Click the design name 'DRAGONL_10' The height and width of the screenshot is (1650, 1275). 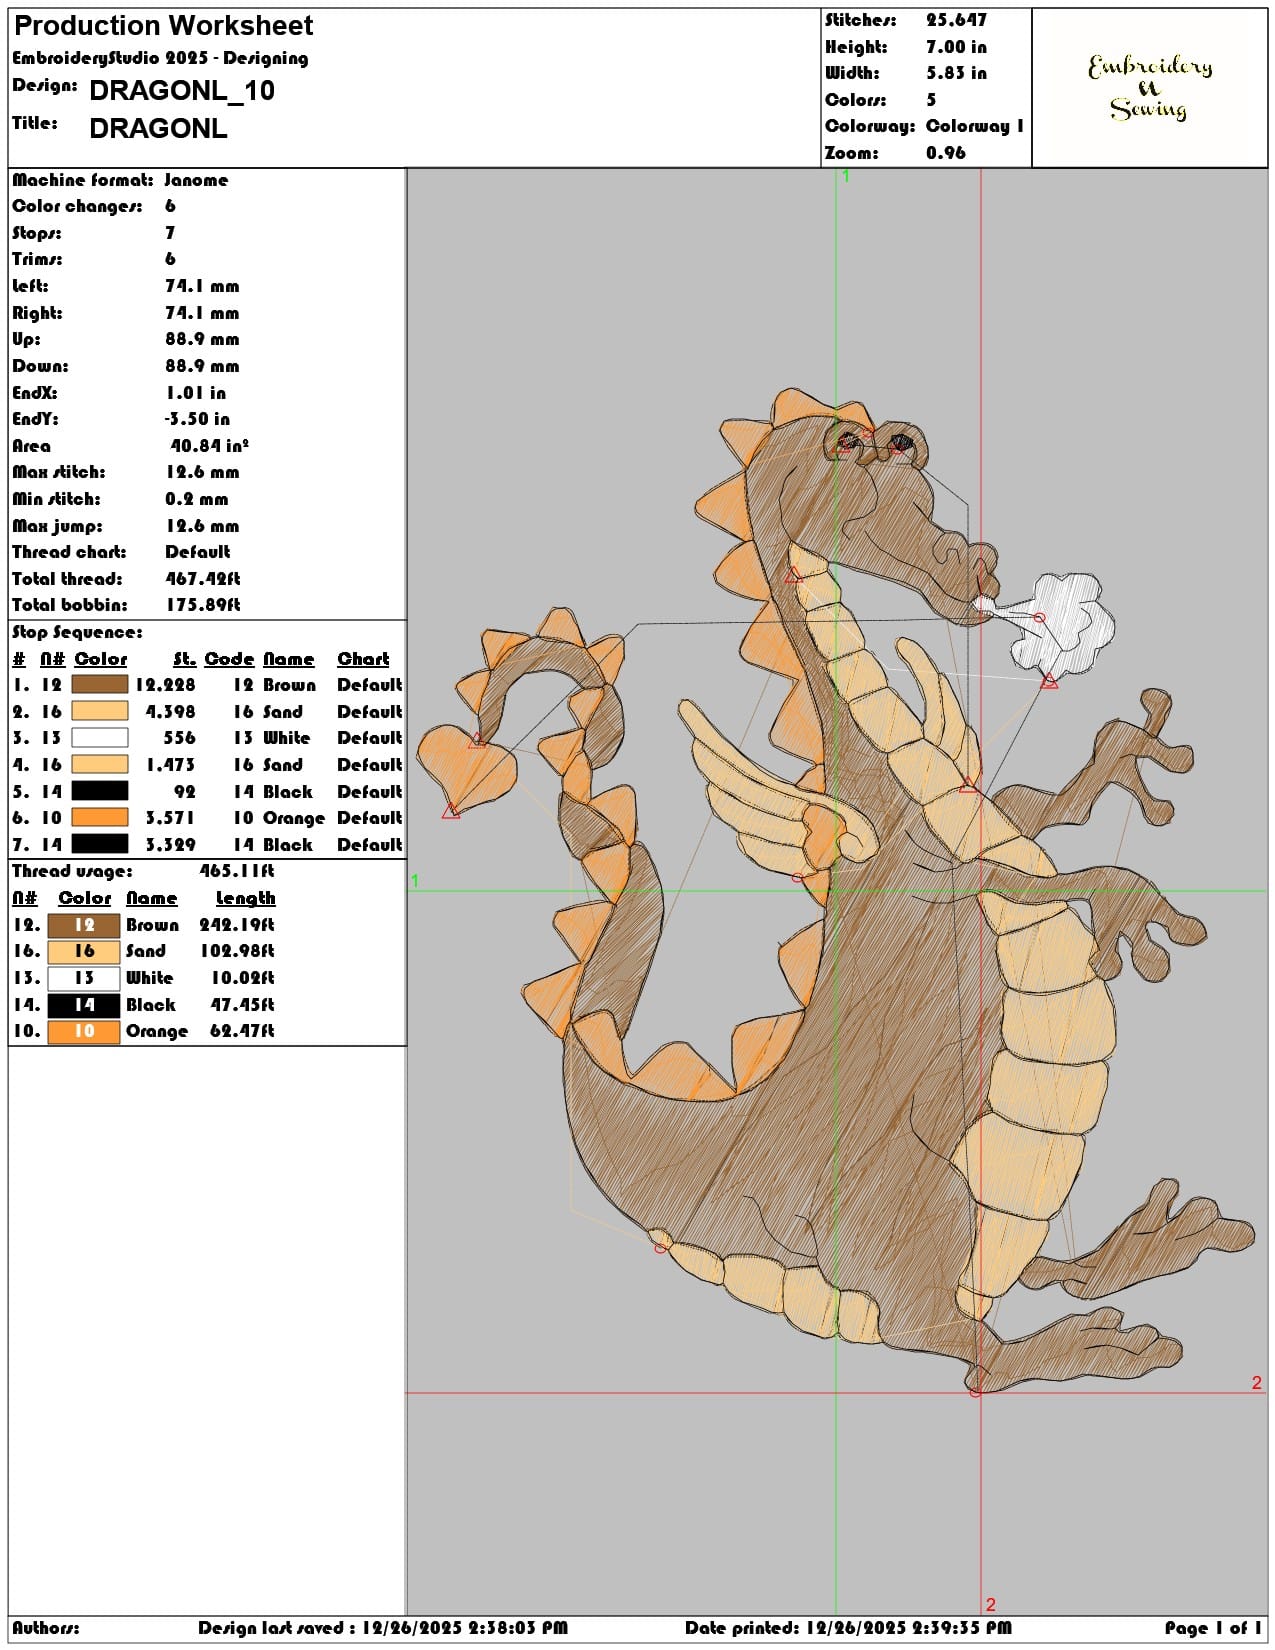pos(182,91)
